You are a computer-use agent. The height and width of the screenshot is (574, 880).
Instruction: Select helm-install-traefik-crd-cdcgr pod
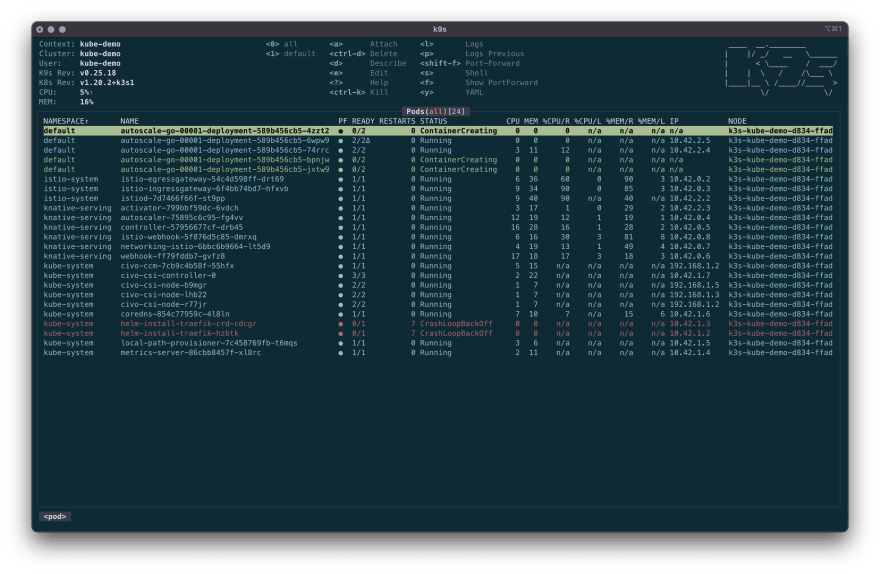pyautogui.click(x=438, y=324)
